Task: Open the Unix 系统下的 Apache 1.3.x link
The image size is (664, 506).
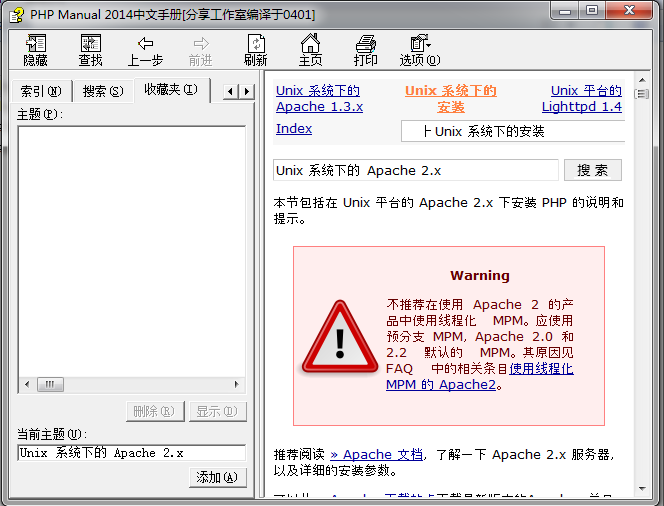Action: point(319,99)
